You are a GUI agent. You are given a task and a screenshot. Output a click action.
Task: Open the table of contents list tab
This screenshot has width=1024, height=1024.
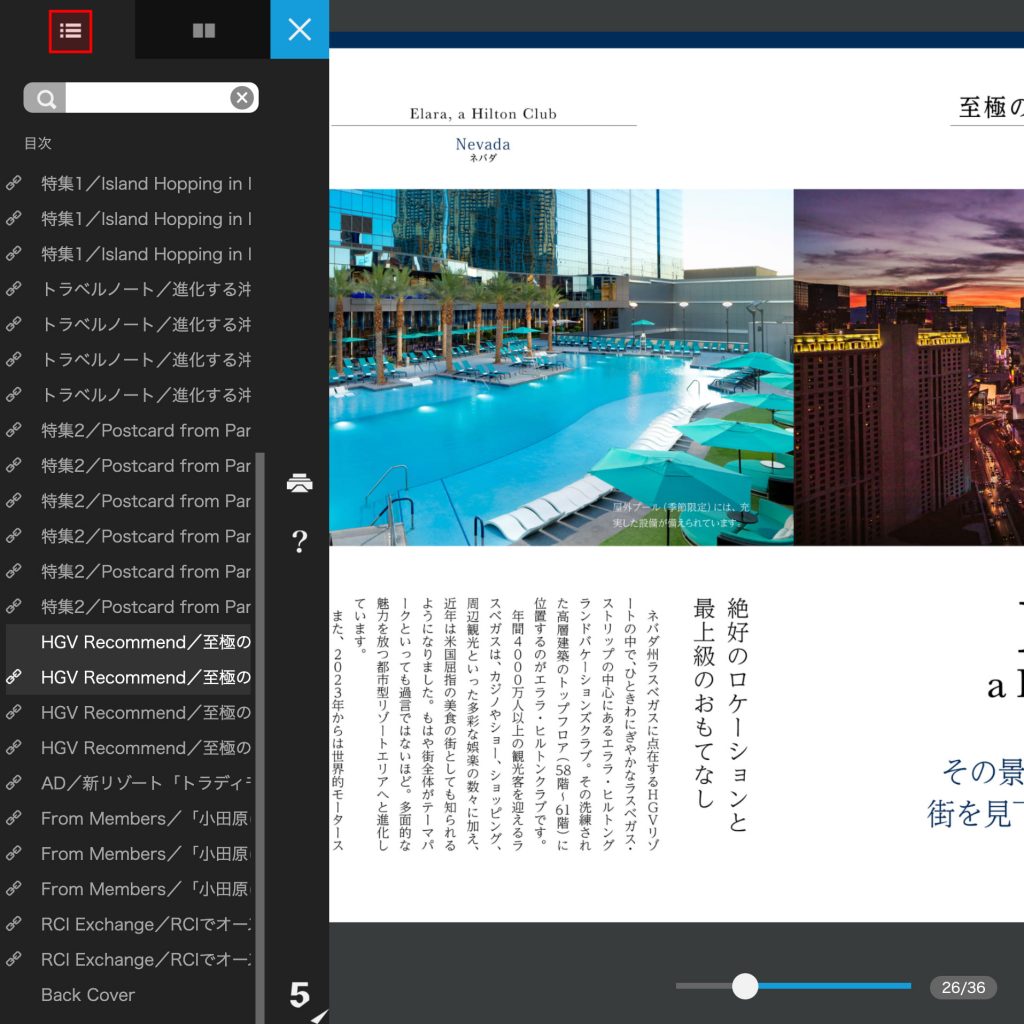coord(70,31)
